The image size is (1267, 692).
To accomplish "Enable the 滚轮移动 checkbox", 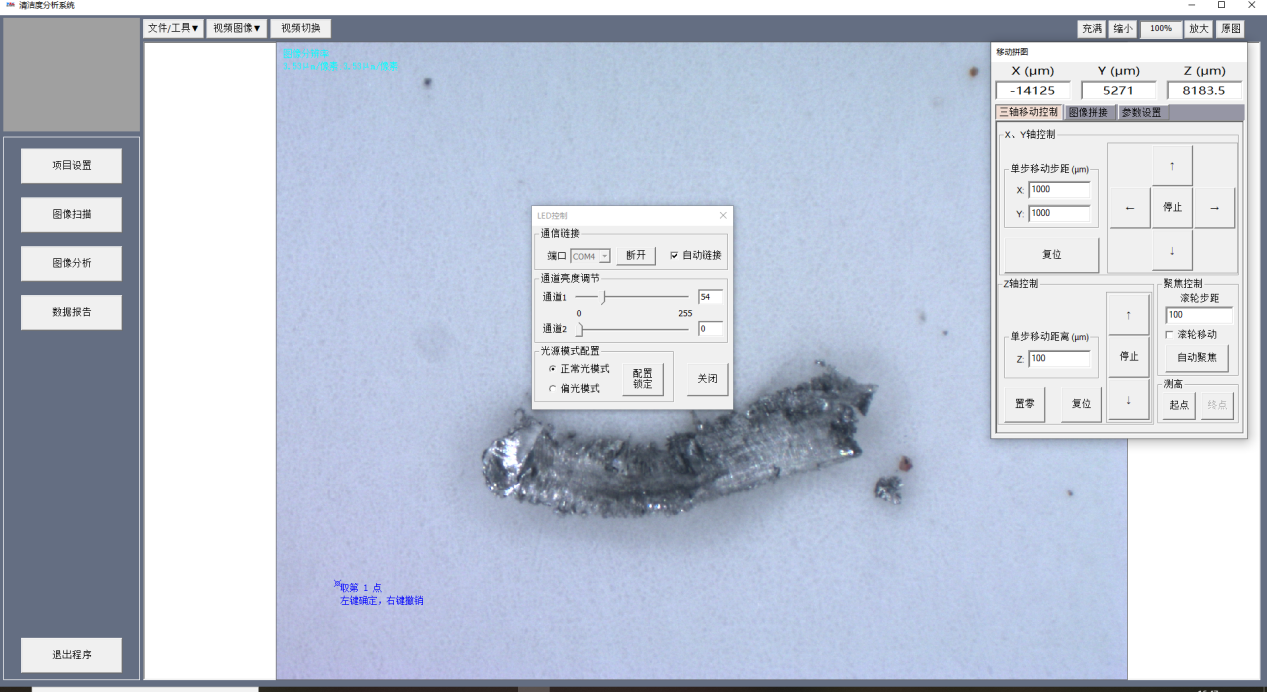I will (1171, 334).
